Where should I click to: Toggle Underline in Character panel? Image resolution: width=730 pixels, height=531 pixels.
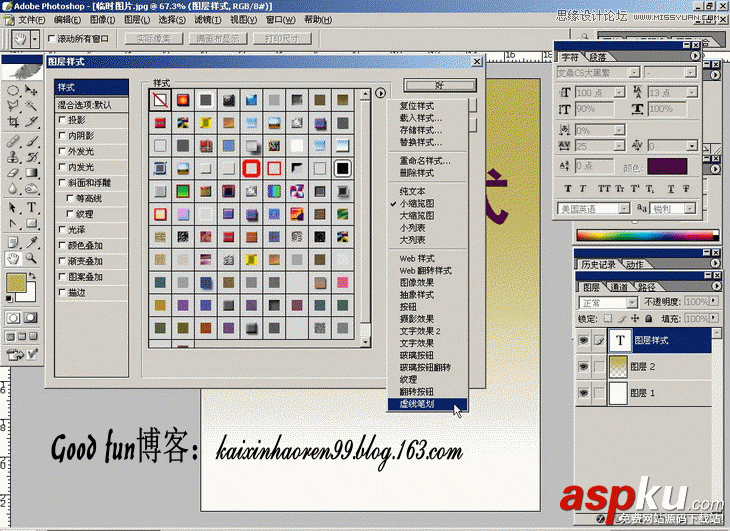[670, 188]
